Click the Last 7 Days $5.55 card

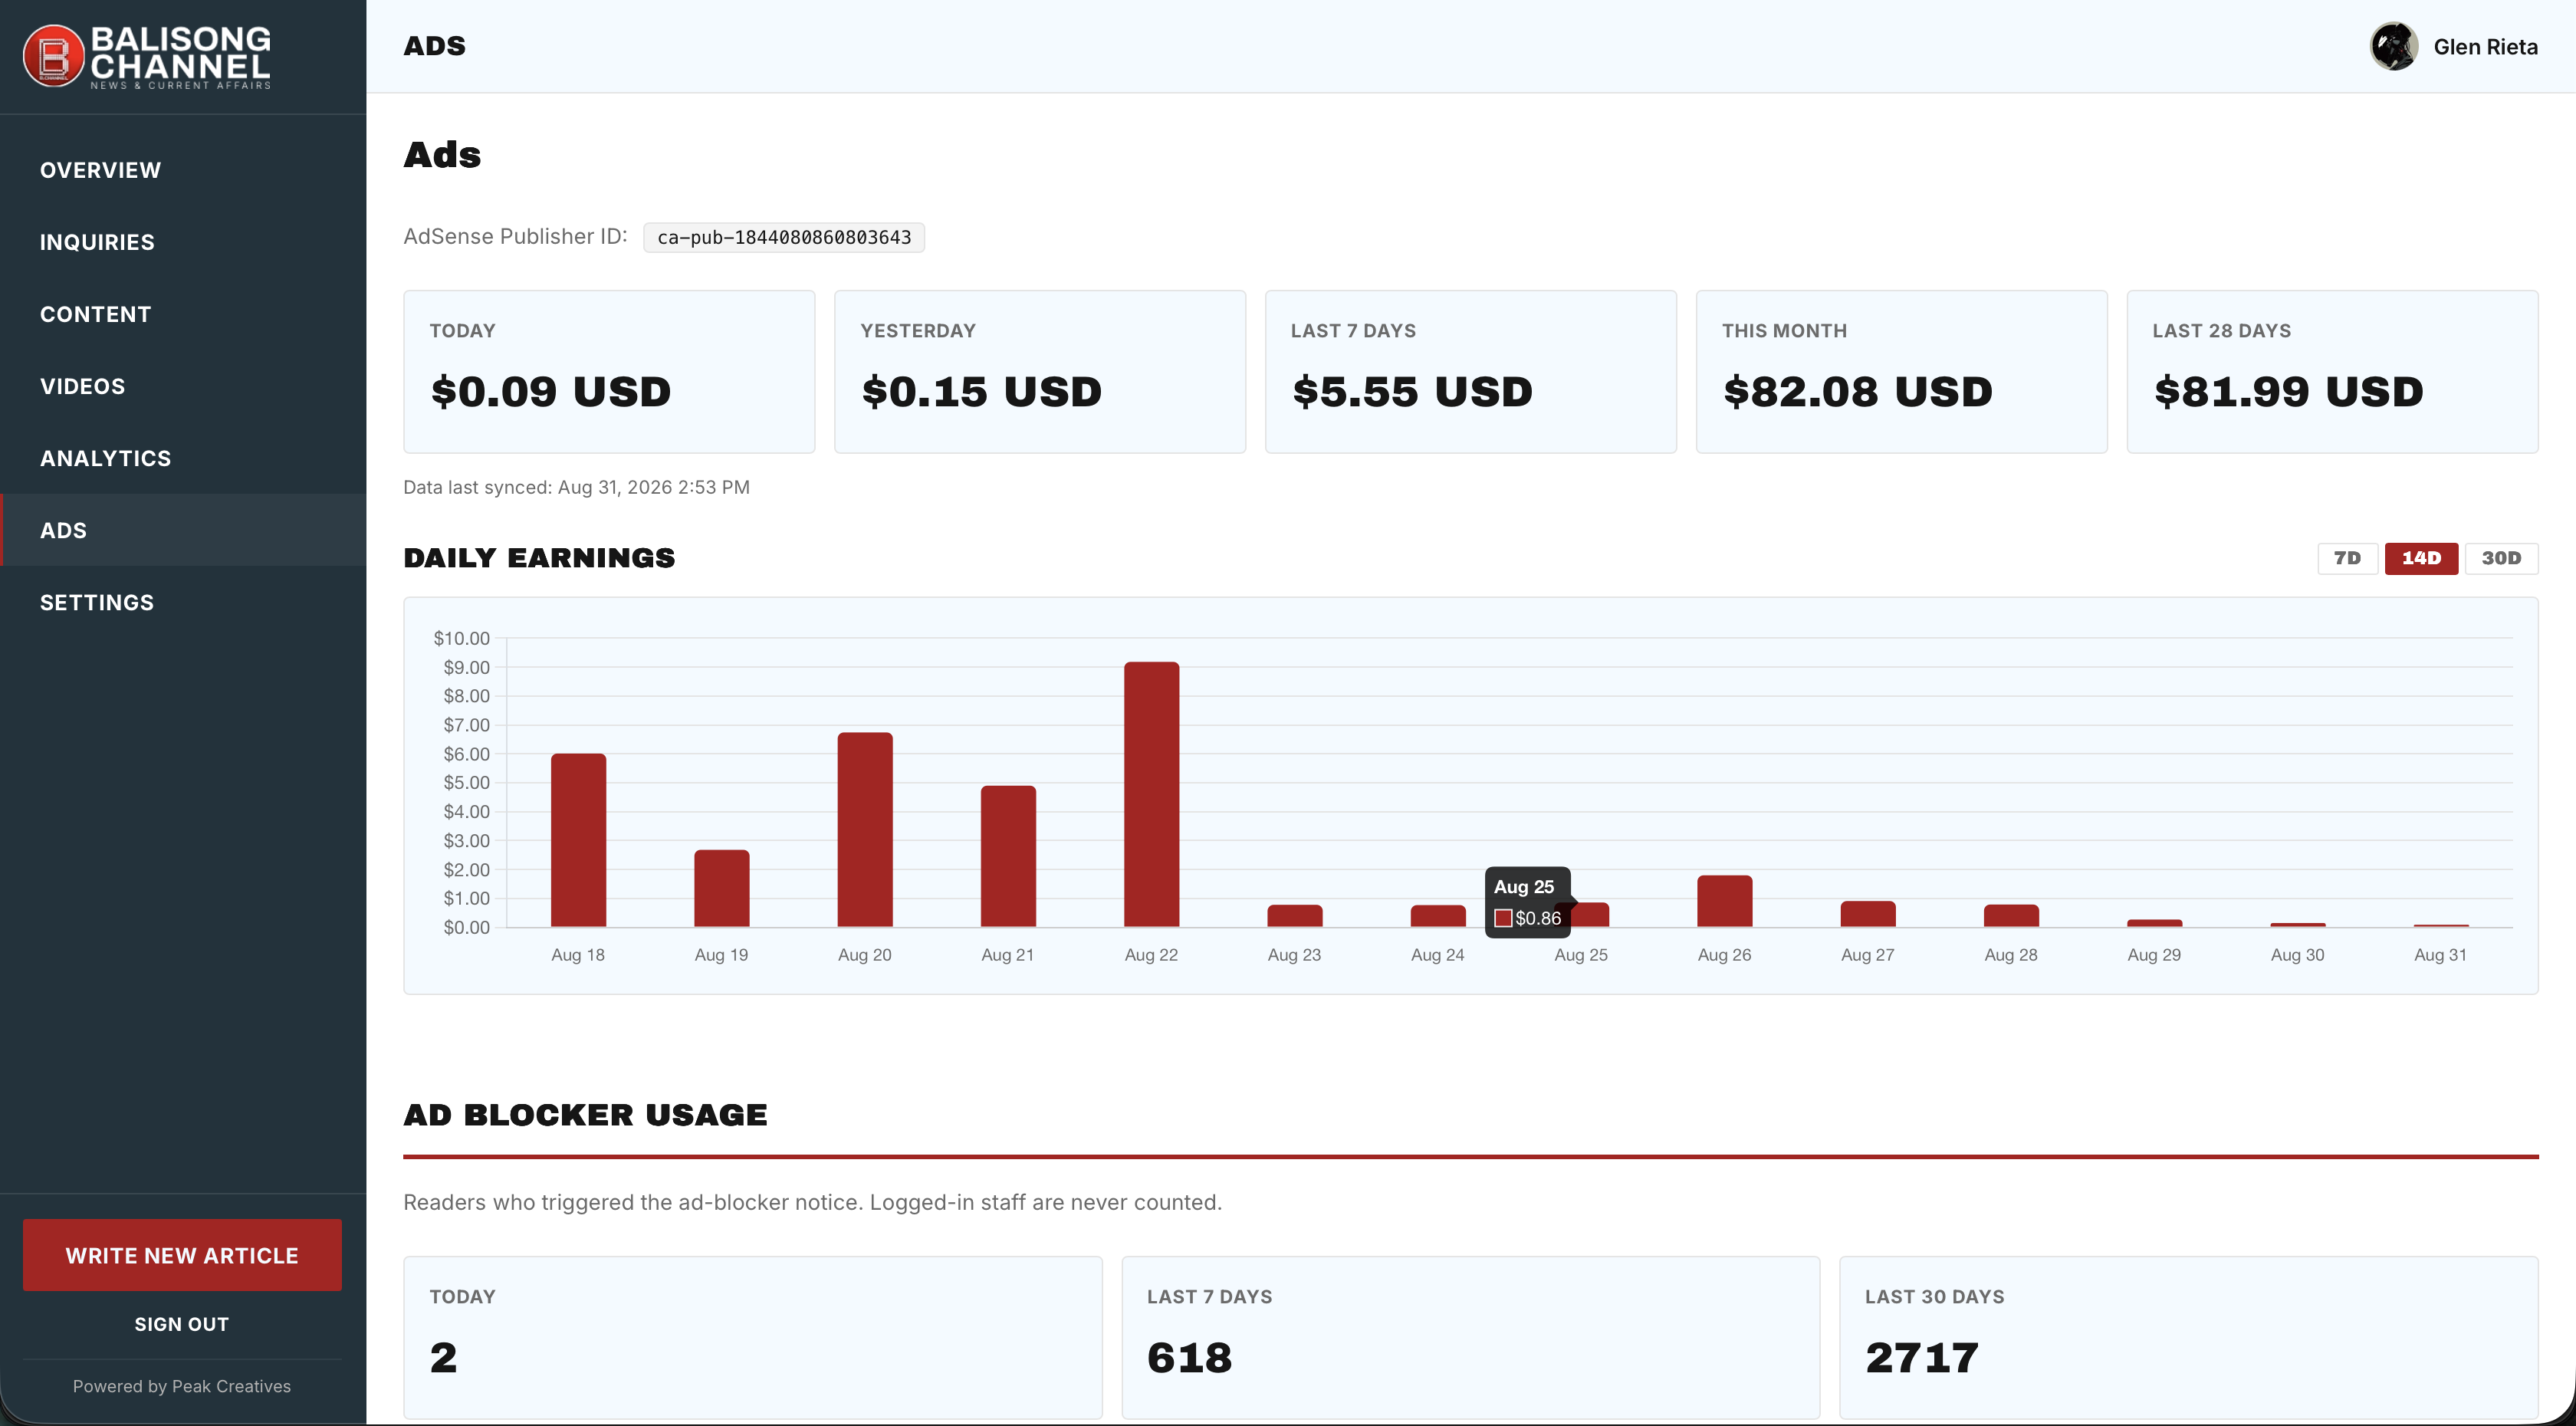[x=1471, y=372]
